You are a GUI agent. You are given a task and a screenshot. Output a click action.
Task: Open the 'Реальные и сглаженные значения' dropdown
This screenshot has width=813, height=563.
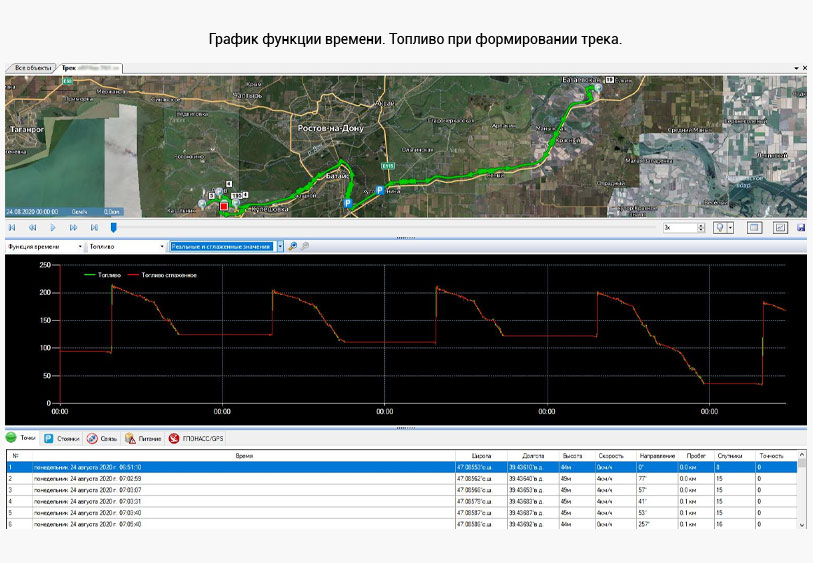pos(280,246)
